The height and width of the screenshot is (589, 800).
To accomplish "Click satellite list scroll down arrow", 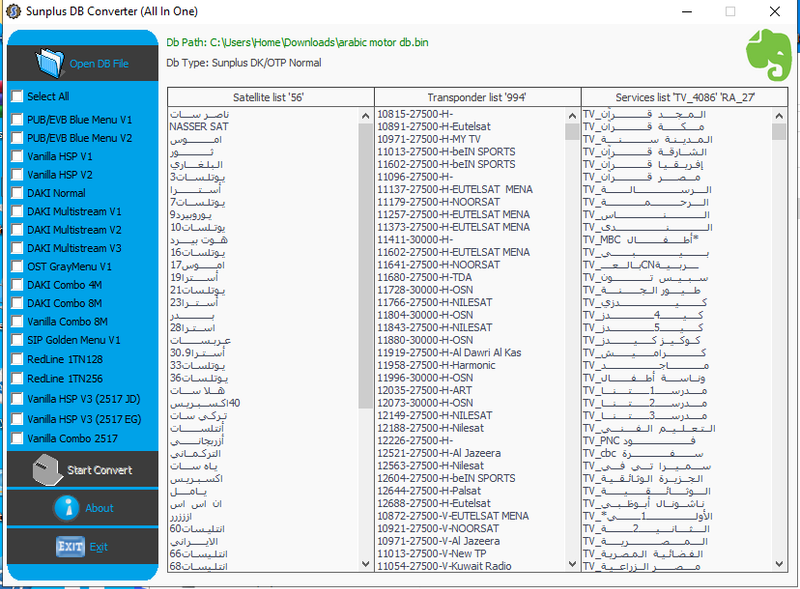I will pyautogui.click(x=365, y=563).
